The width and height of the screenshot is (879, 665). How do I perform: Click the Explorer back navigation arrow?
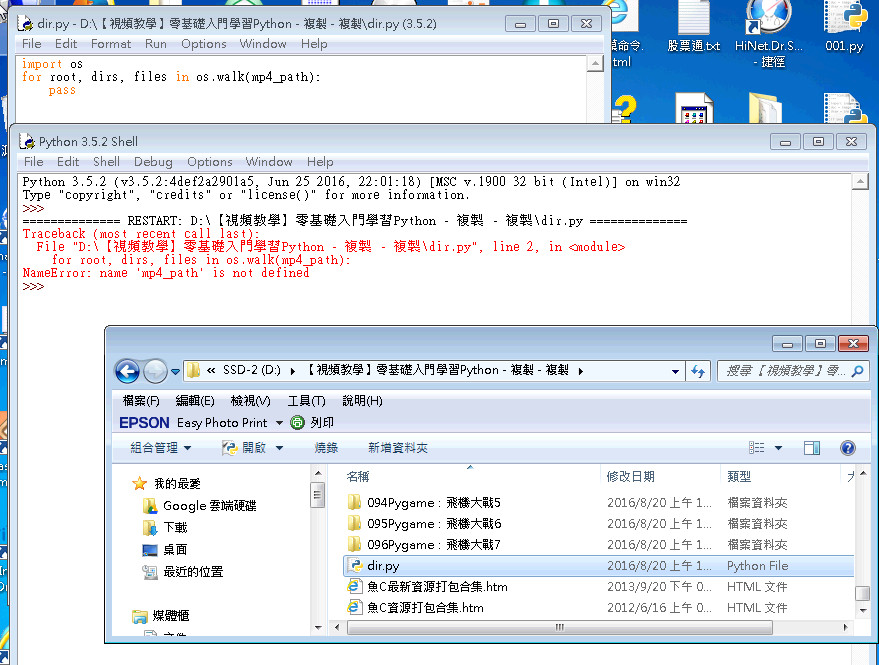[x=127, y=371]
